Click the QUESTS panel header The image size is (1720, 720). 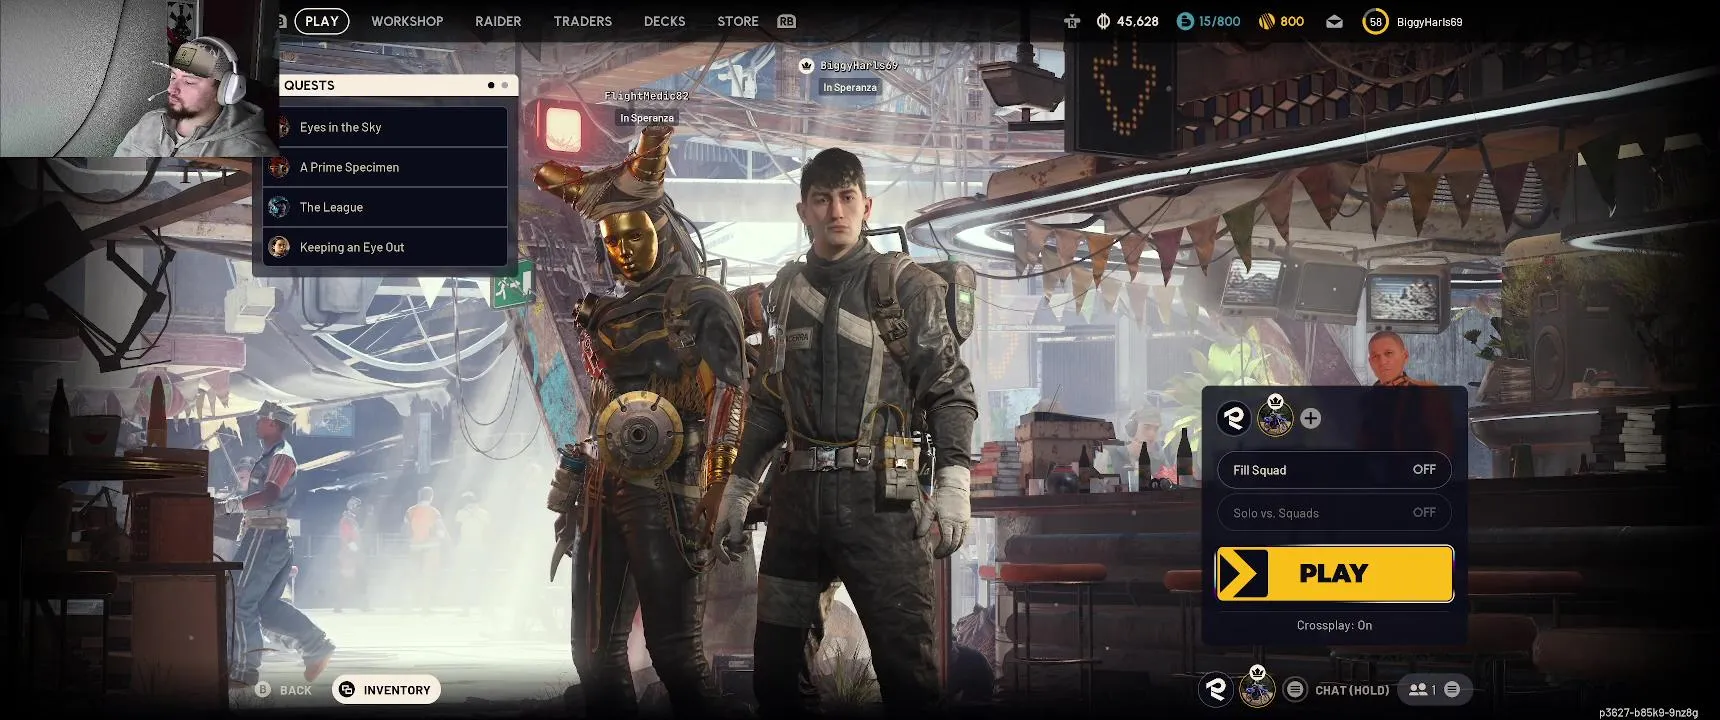click(x=398, y=85)
